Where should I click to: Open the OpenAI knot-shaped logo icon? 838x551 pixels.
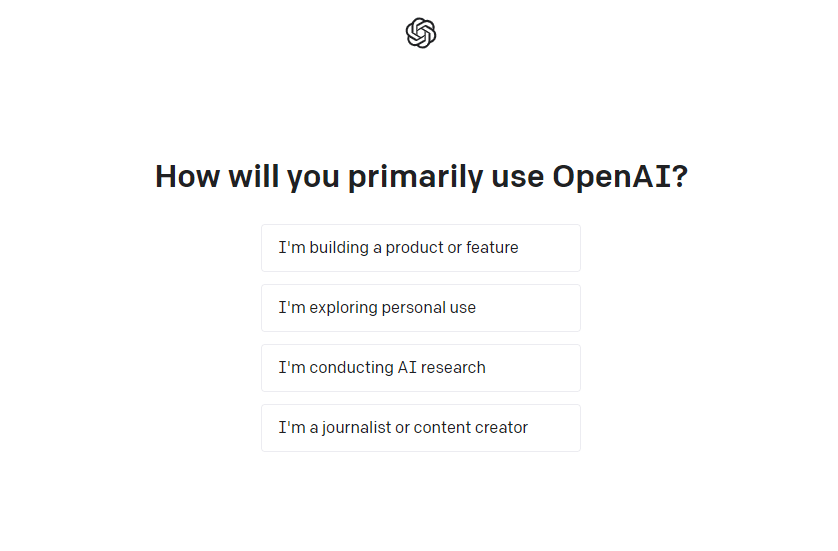421,33
